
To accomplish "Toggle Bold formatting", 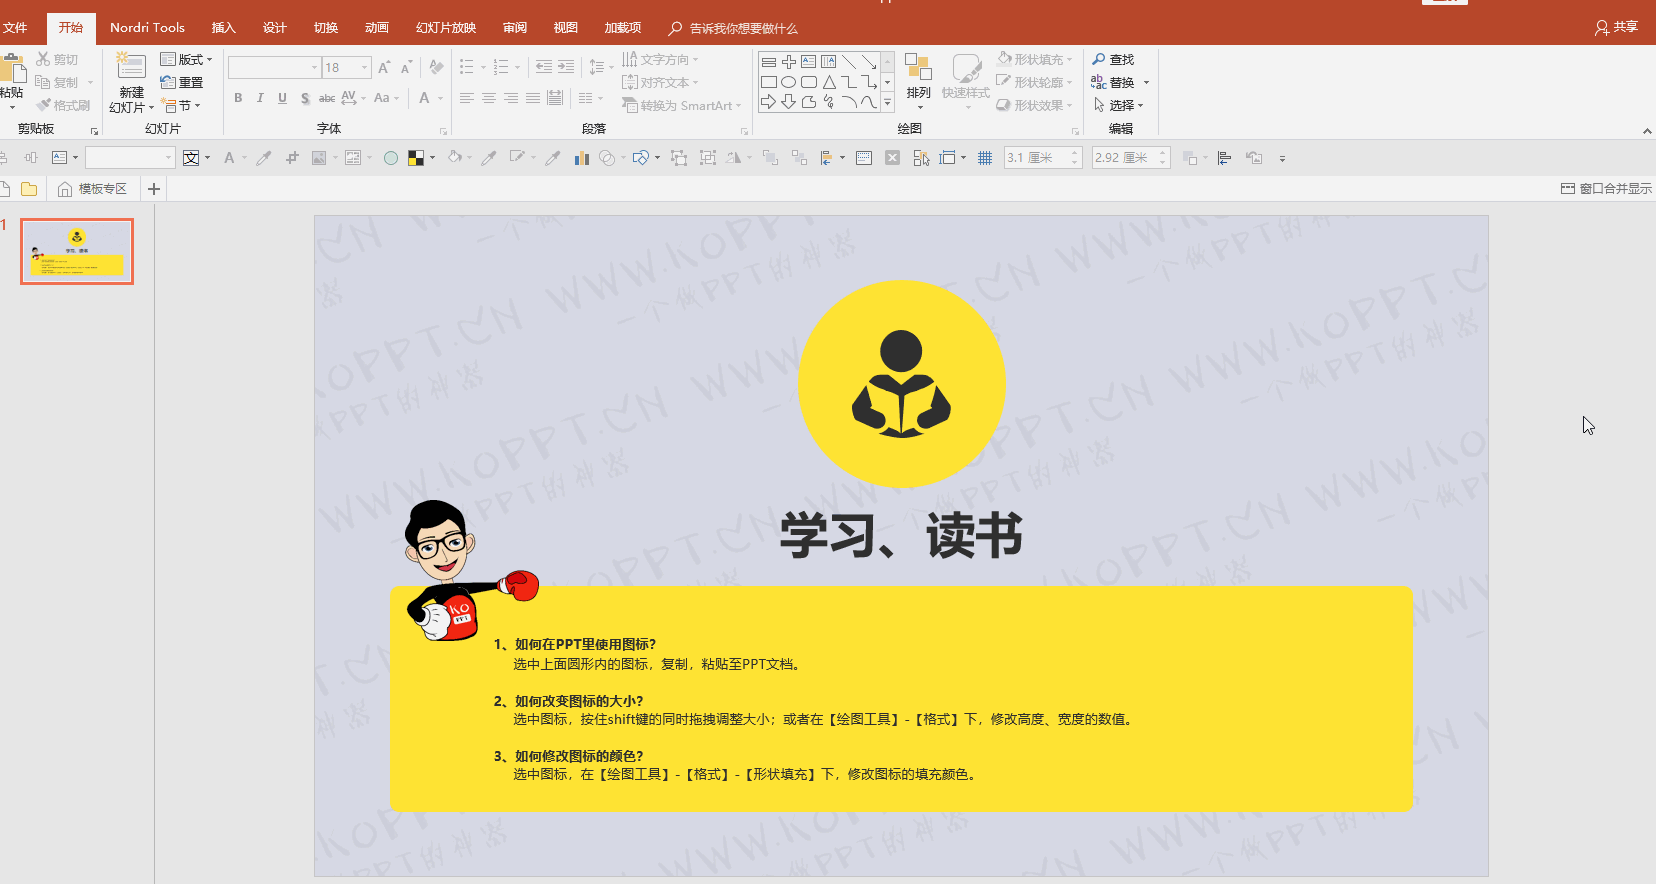I will point(238,98).
